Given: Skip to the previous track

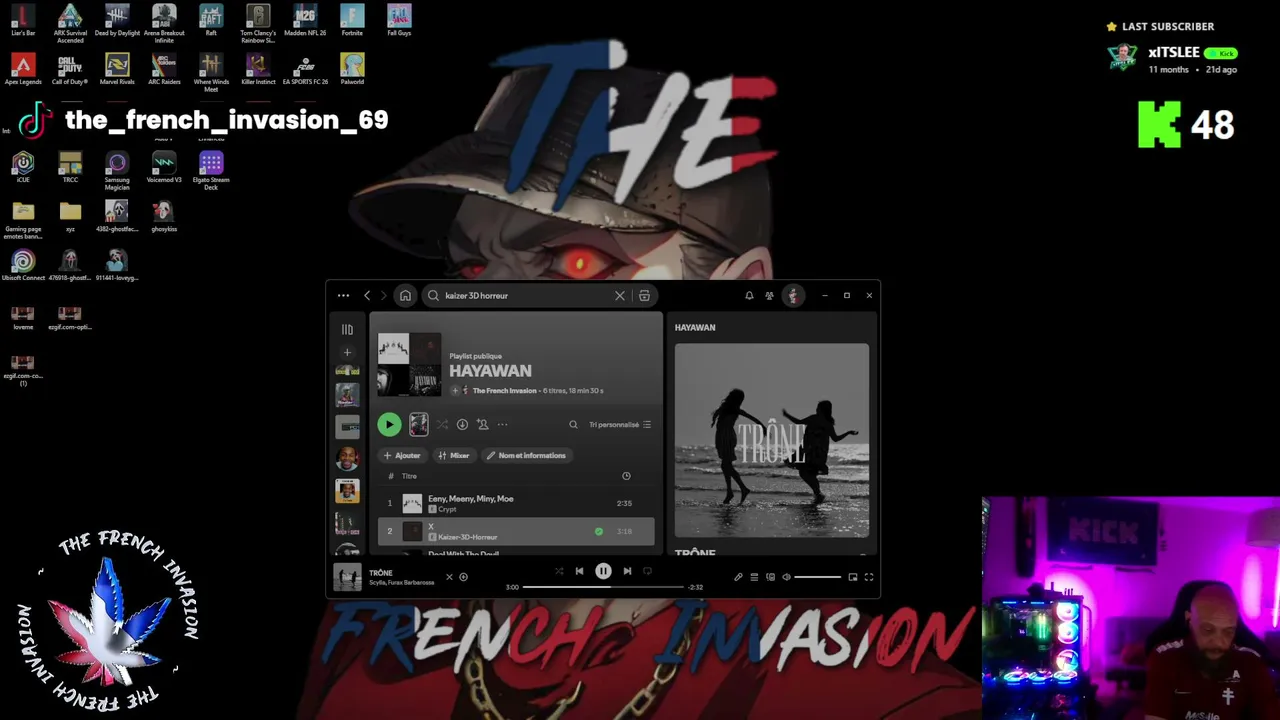Looking at the screenshot, I should (579, 571).
